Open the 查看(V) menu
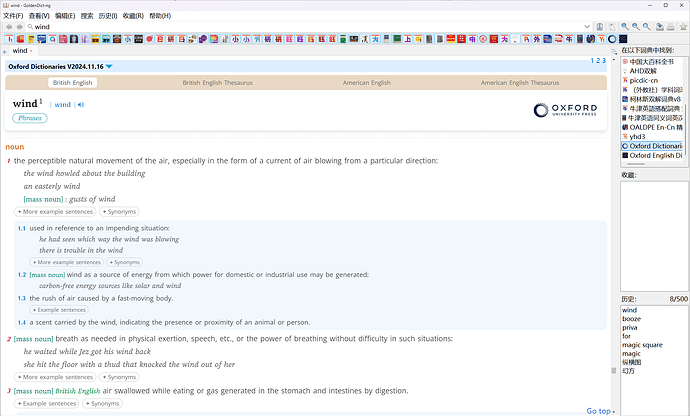The width and height of the screenshot is (690, 416). click(39, 16)
